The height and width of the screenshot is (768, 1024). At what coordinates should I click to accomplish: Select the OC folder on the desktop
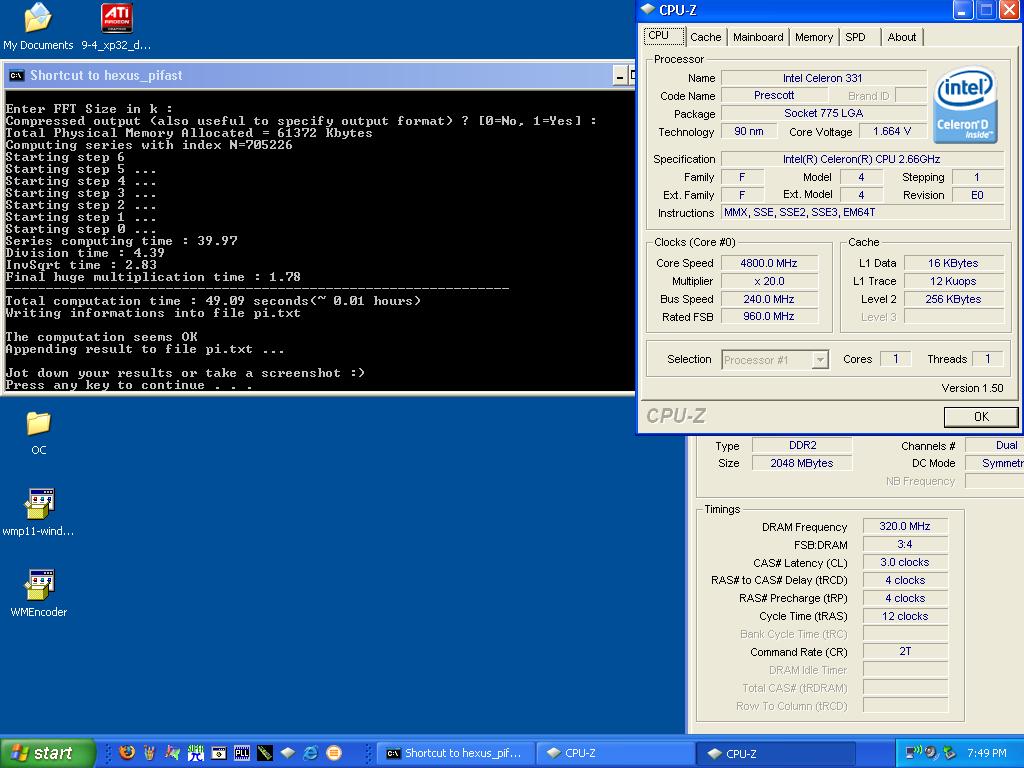[39, 434]
